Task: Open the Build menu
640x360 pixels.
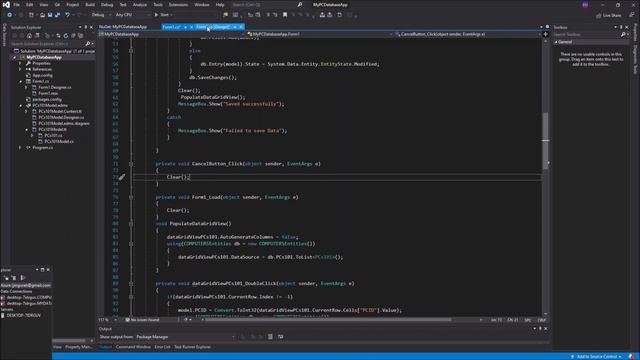Action: pyautogui.click(x=90, y=5)
